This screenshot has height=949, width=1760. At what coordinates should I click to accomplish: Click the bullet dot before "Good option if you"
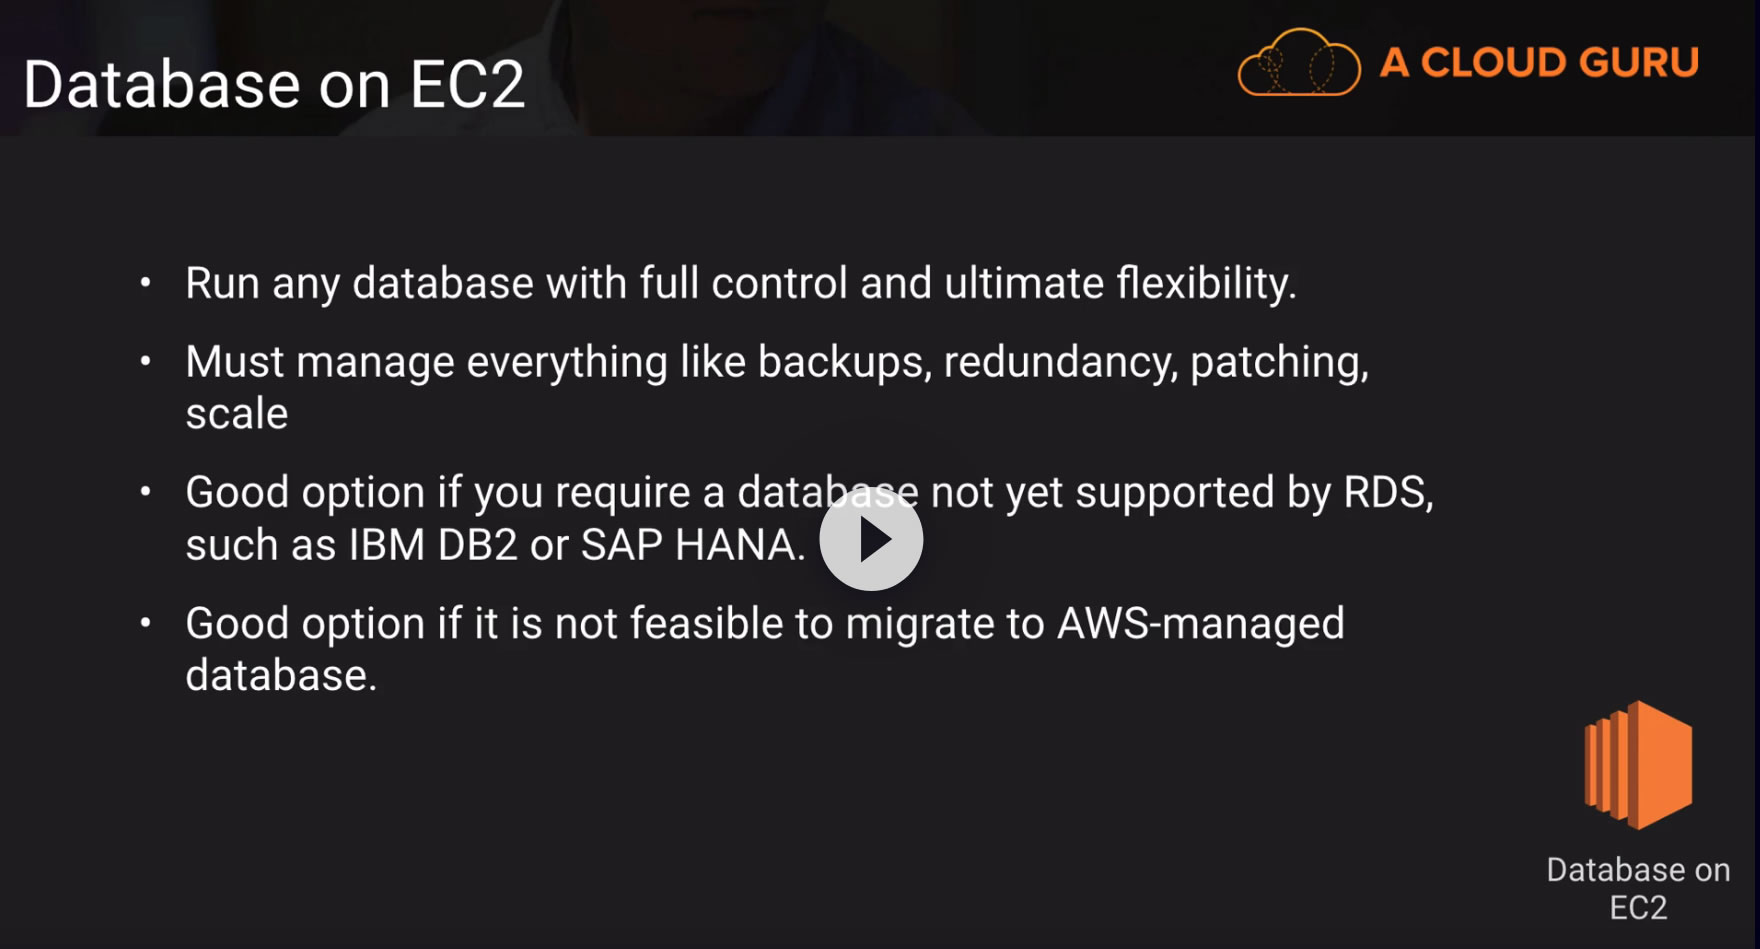(x=146, y=492)
